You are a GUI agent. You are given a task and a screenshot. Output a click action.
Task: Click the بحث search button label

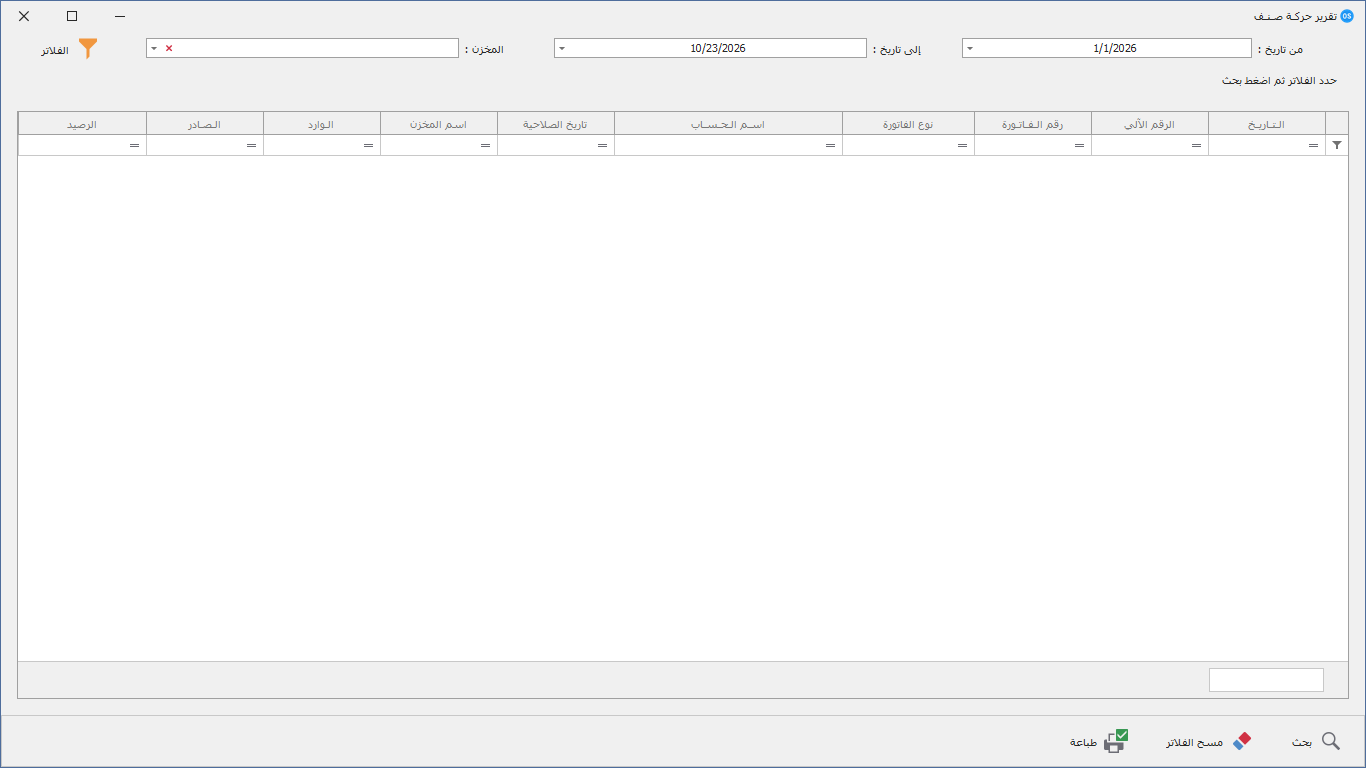[1301, 742]
